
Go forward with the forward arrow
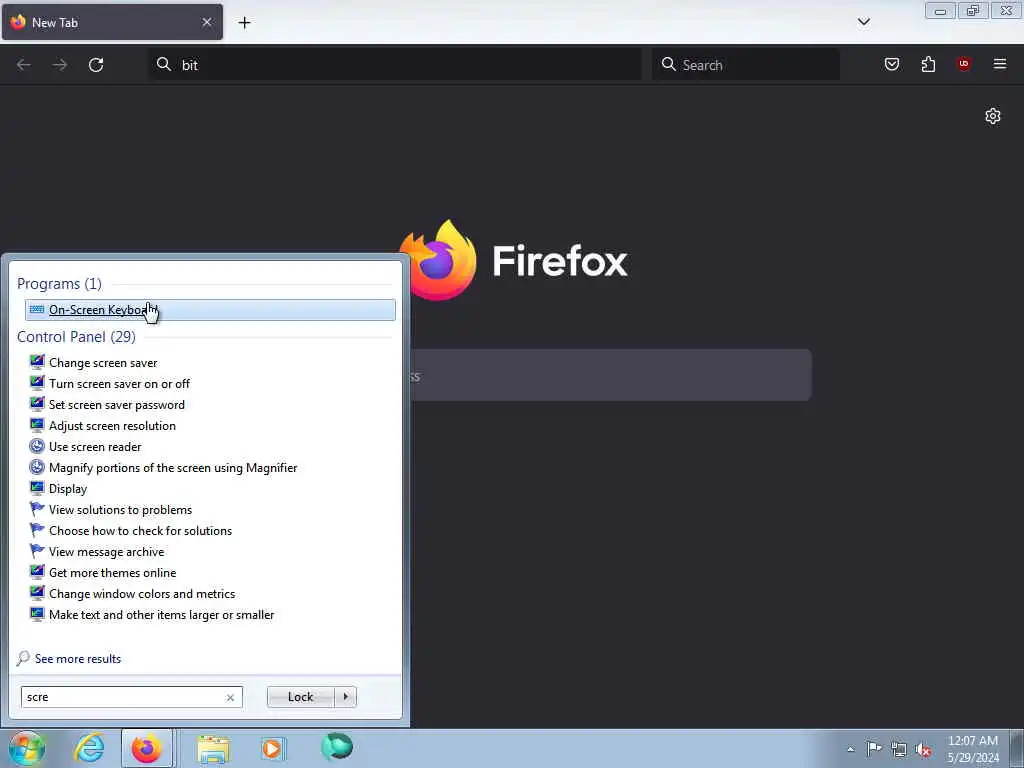click(60, 65)
